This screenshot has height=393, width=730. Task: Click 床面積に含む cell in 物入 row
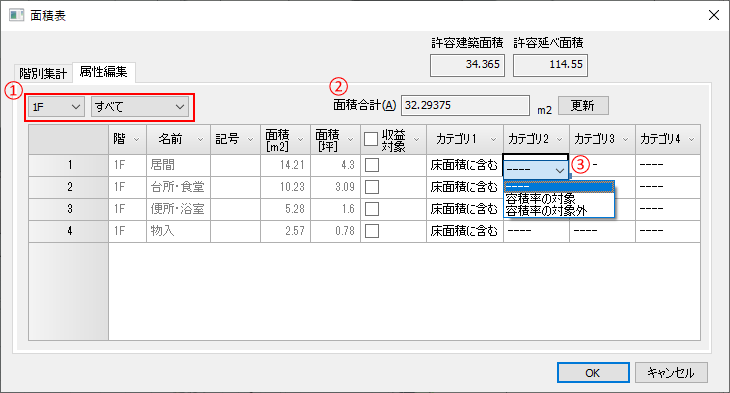coord(465,231)
